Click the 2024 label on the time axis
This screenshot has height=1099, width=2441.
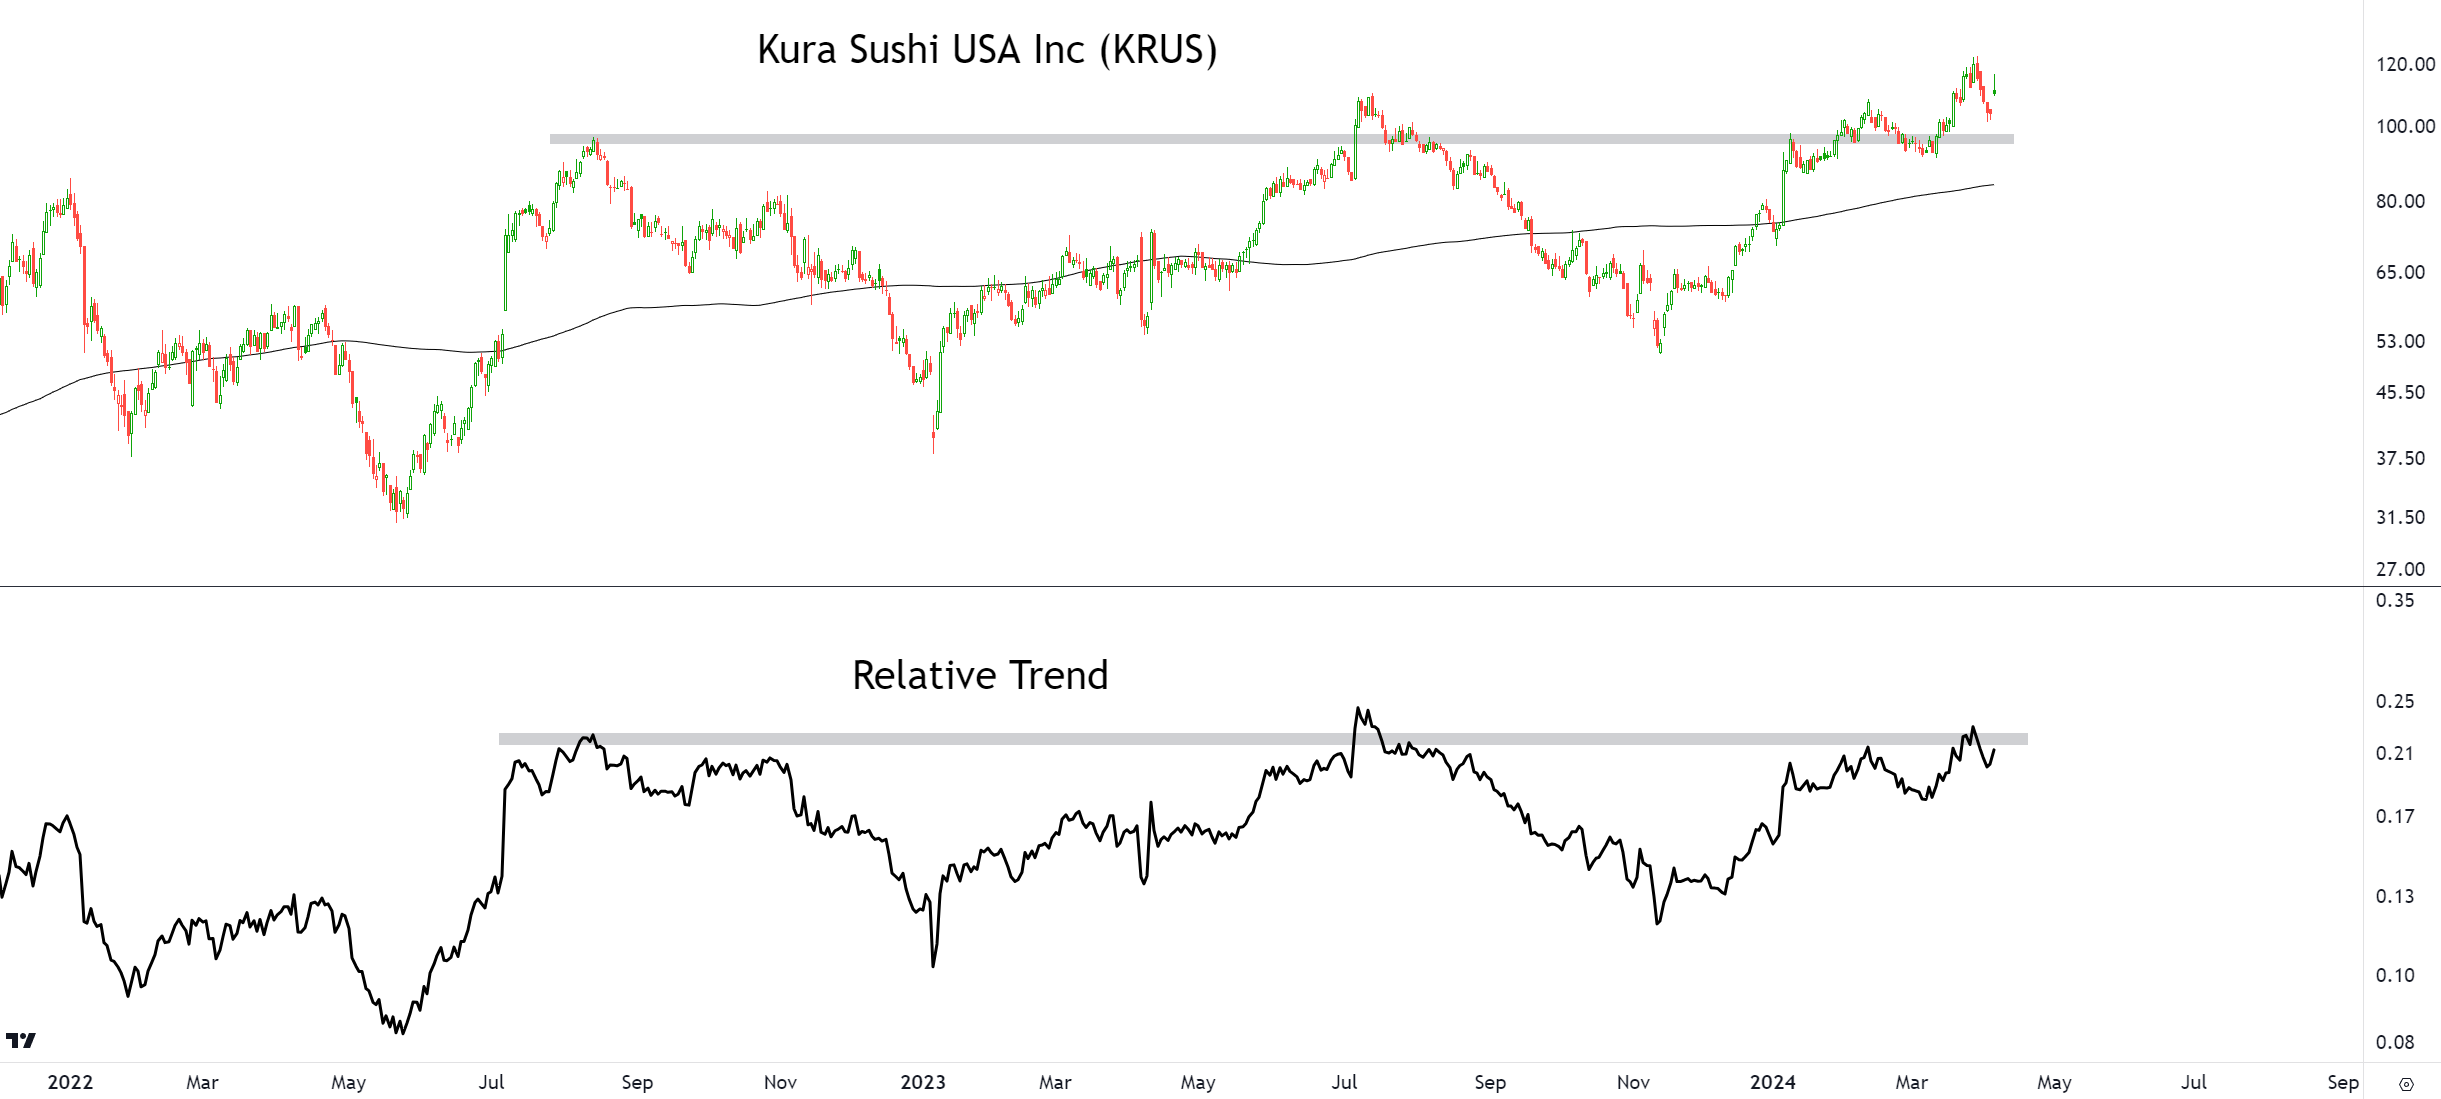[x=1773, y=1082]
